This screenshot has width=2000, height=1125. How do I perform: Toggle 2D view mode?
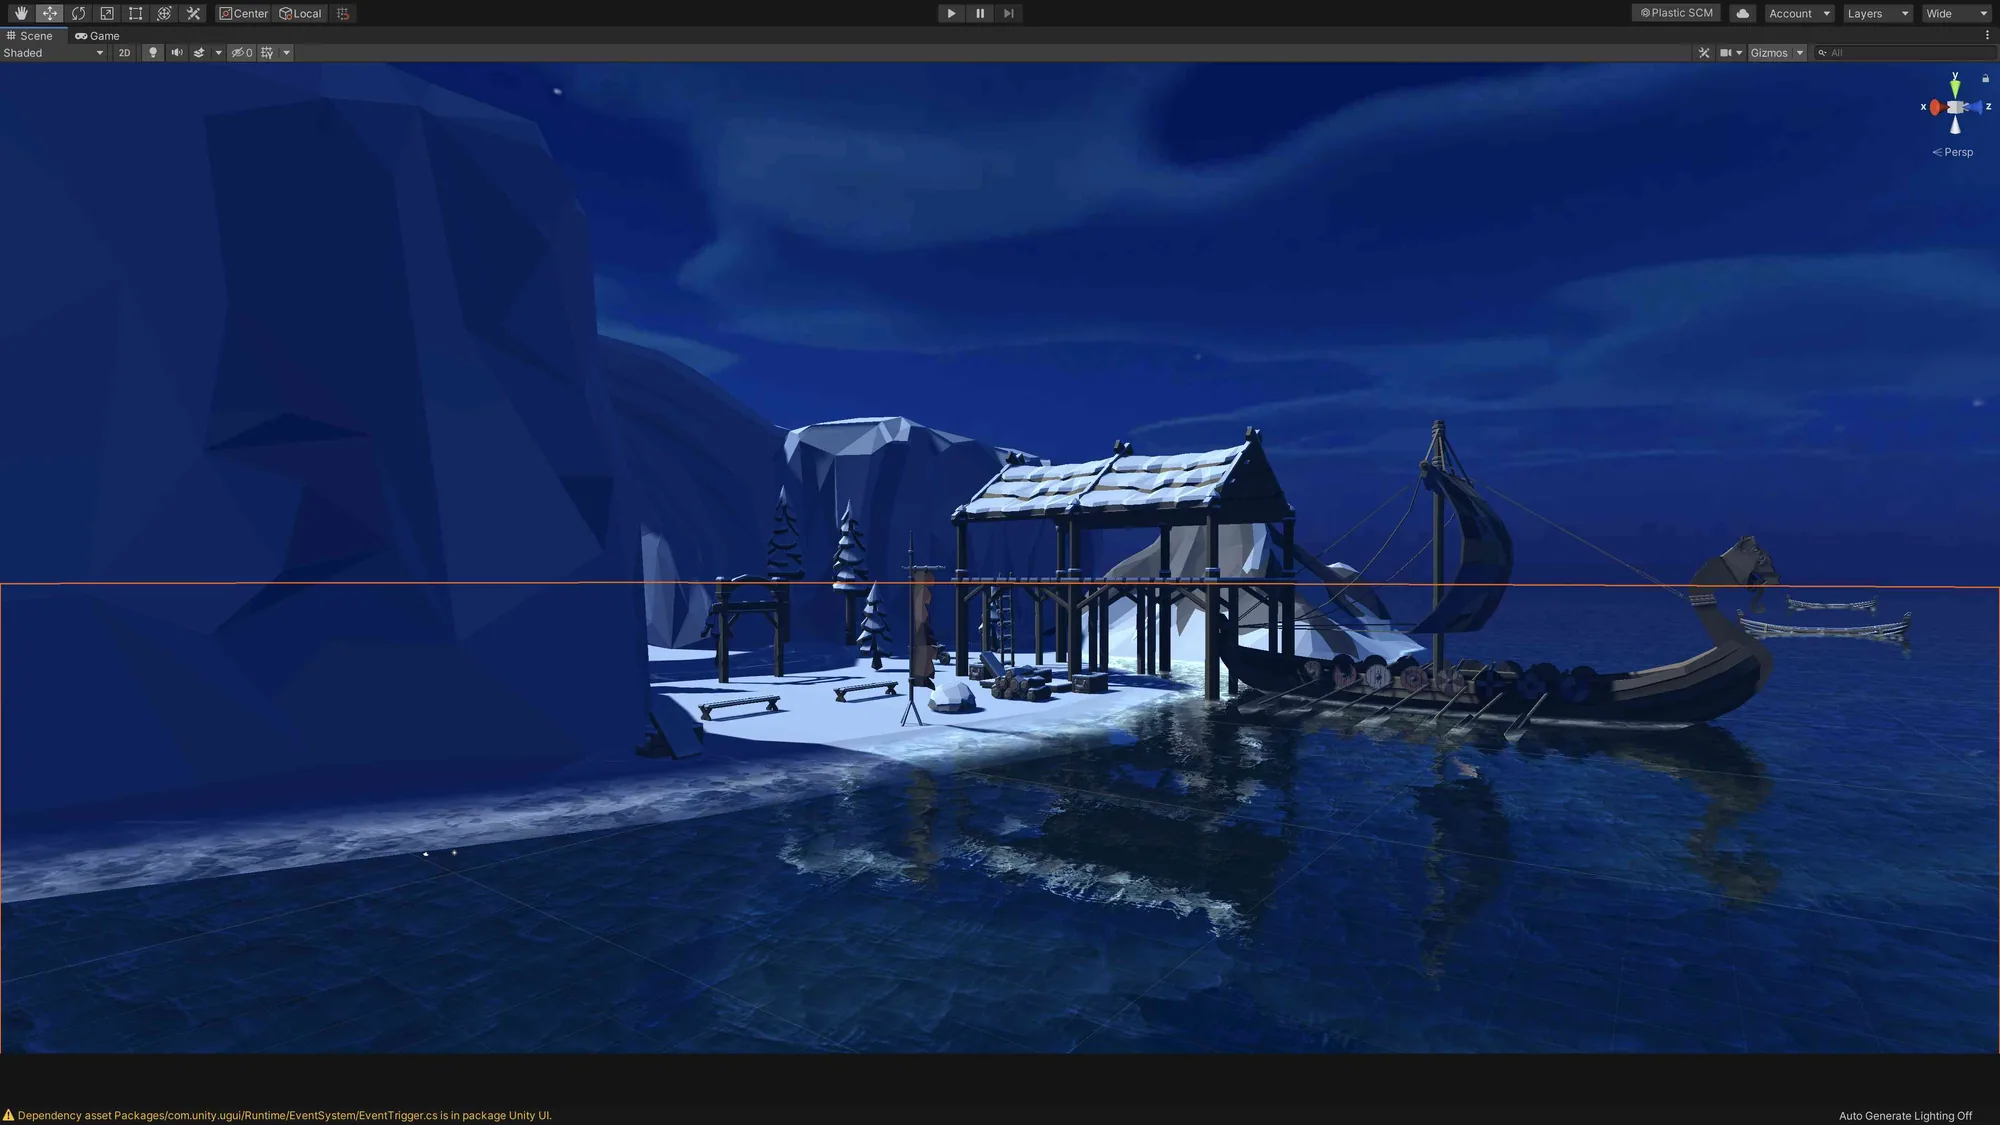click(x=124, y=53)
